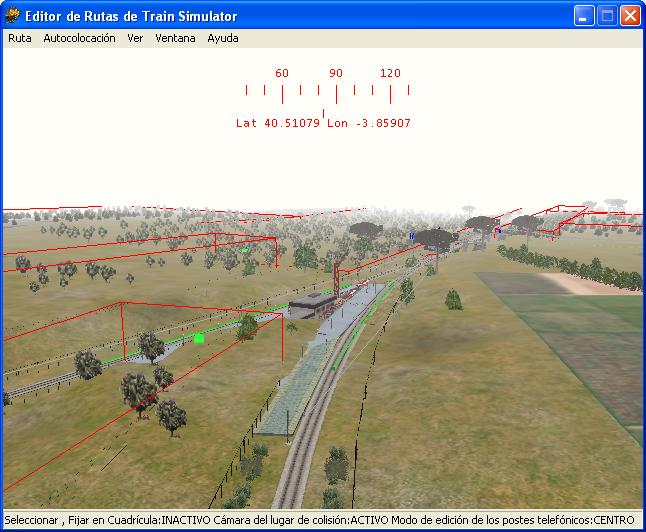The width and height of the screenshot is (646, 532).
Task: Minimize the route editor window
Action: [x=584, y=15]
